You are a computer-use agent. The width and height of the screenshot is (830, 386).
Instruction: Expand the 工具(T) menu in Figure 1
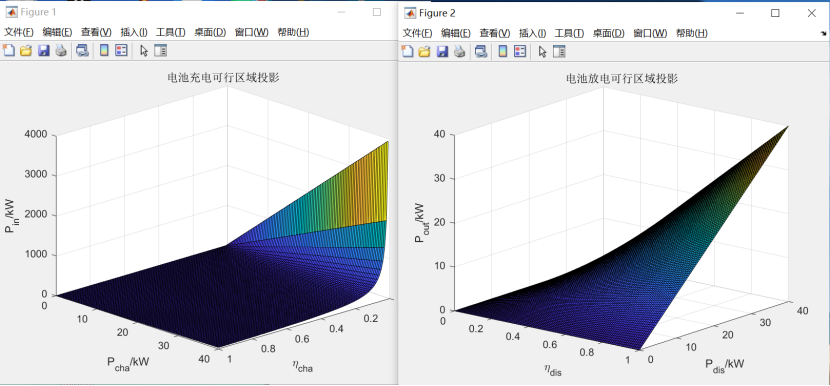(x=170, y=32)
